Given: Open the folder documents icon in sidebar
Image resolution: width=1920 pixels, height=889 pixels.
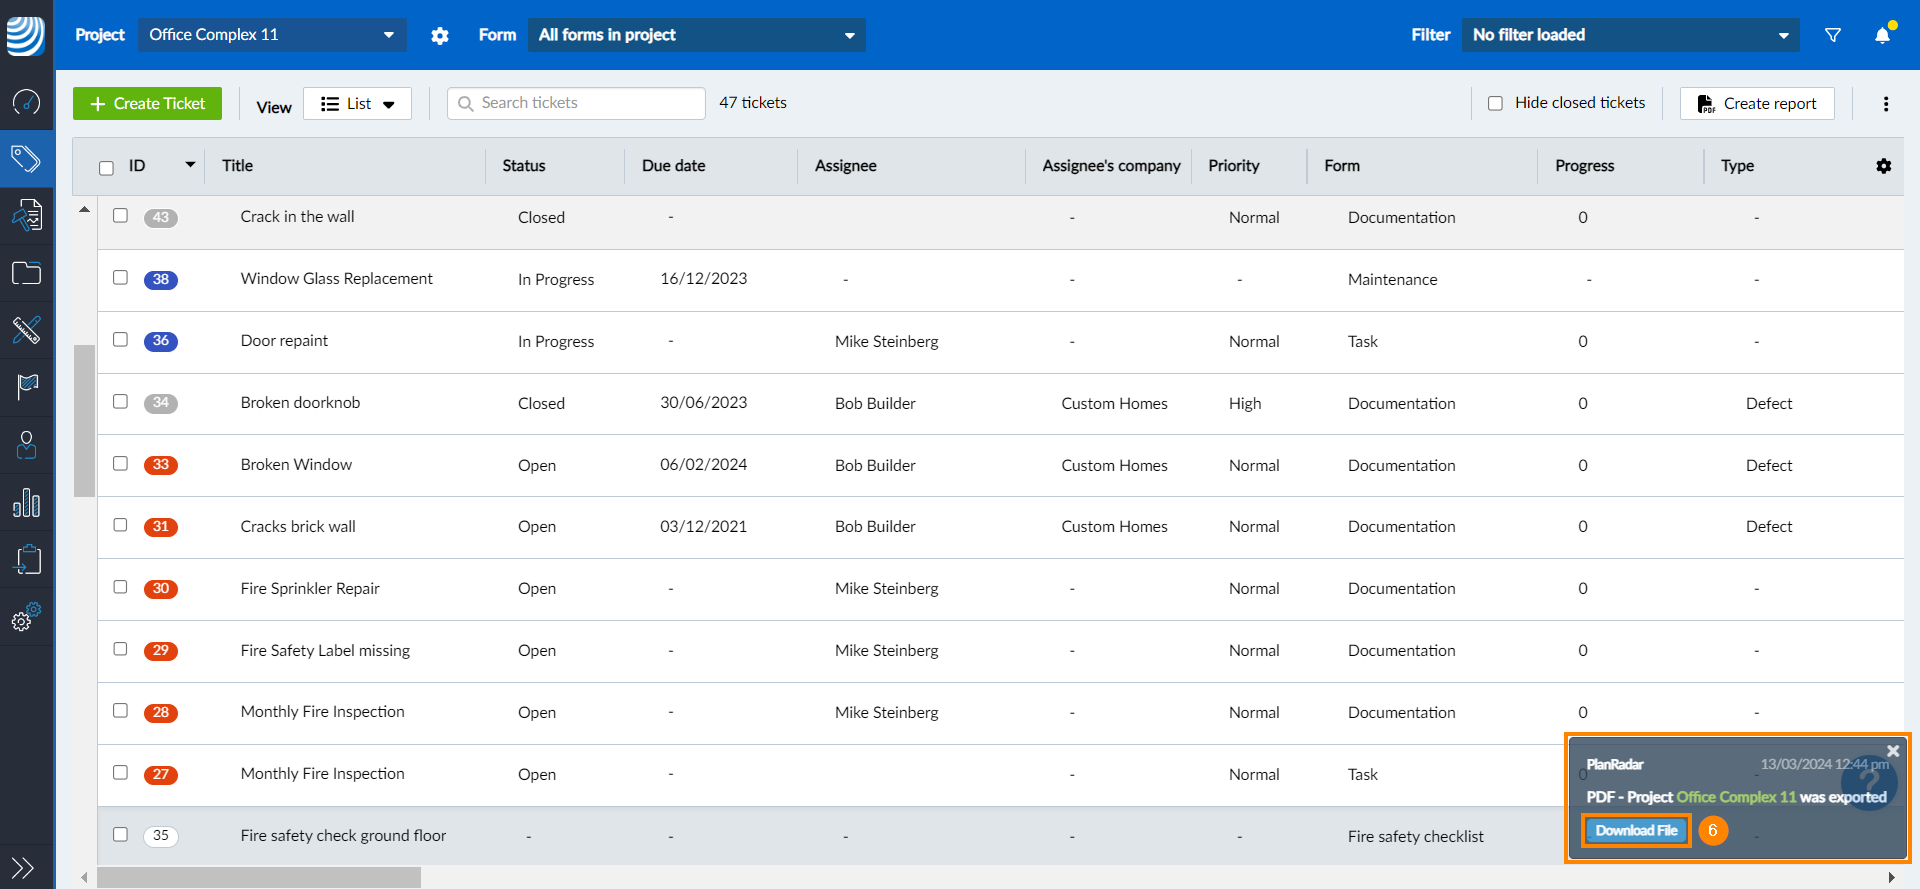Looking at the screenshot, I should (x=26, y=273).
